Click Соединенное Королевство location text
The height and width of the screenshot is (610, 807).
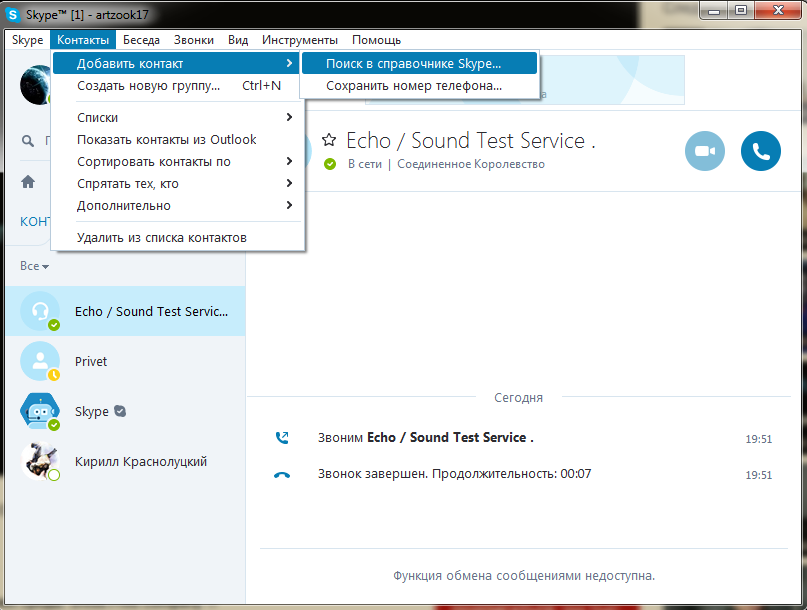pyautogui.click(x=470, y=164)
